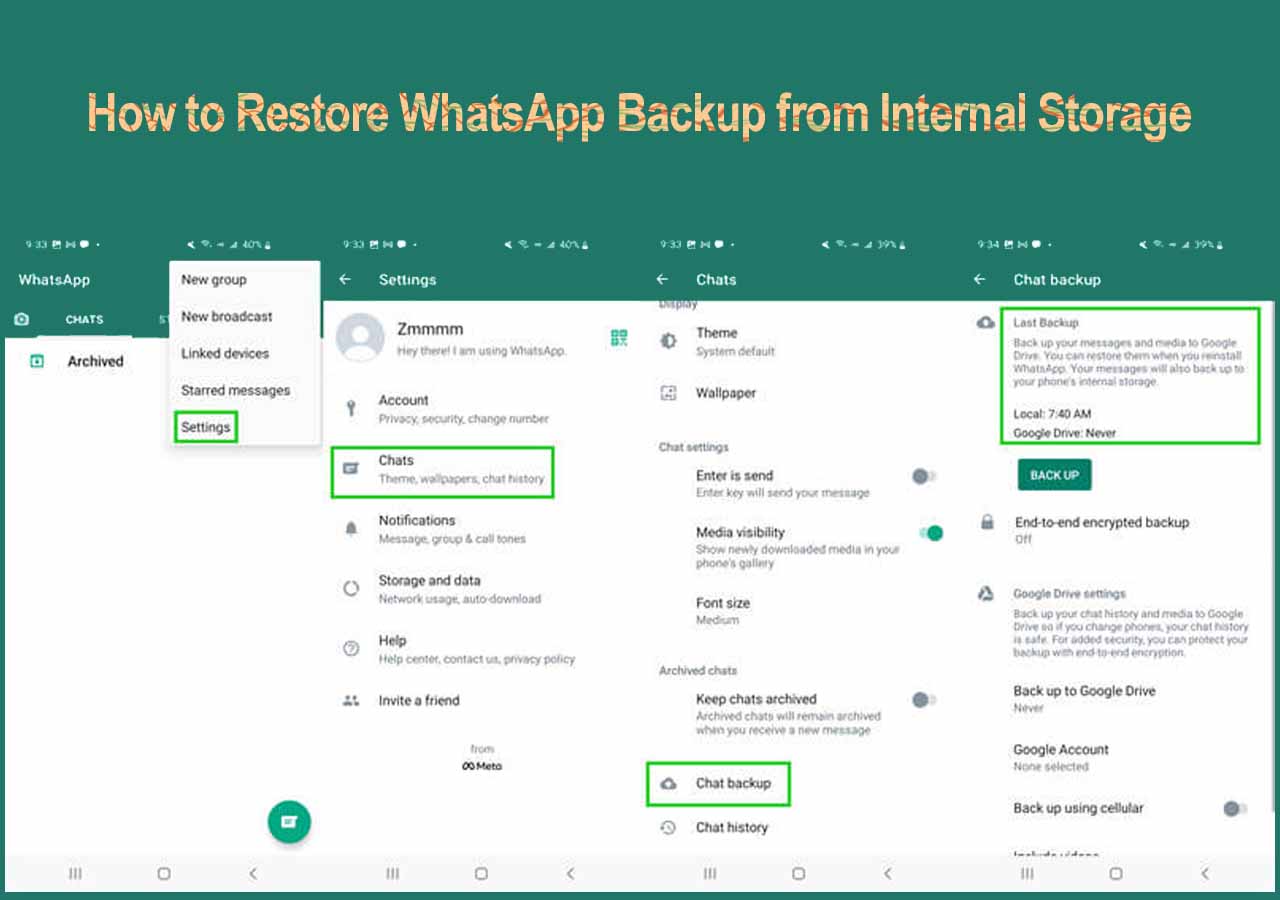Tap the green BACK UP button

click(x=1054, y=475)
